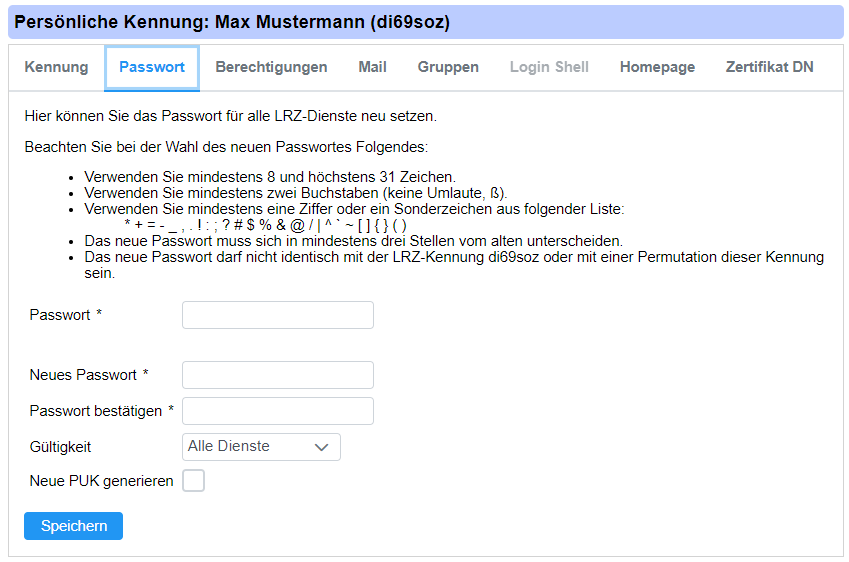Viewport: 849px width, 562px height.
Task: Switch to the Homepage tab
Action: (x=657, y=67)
